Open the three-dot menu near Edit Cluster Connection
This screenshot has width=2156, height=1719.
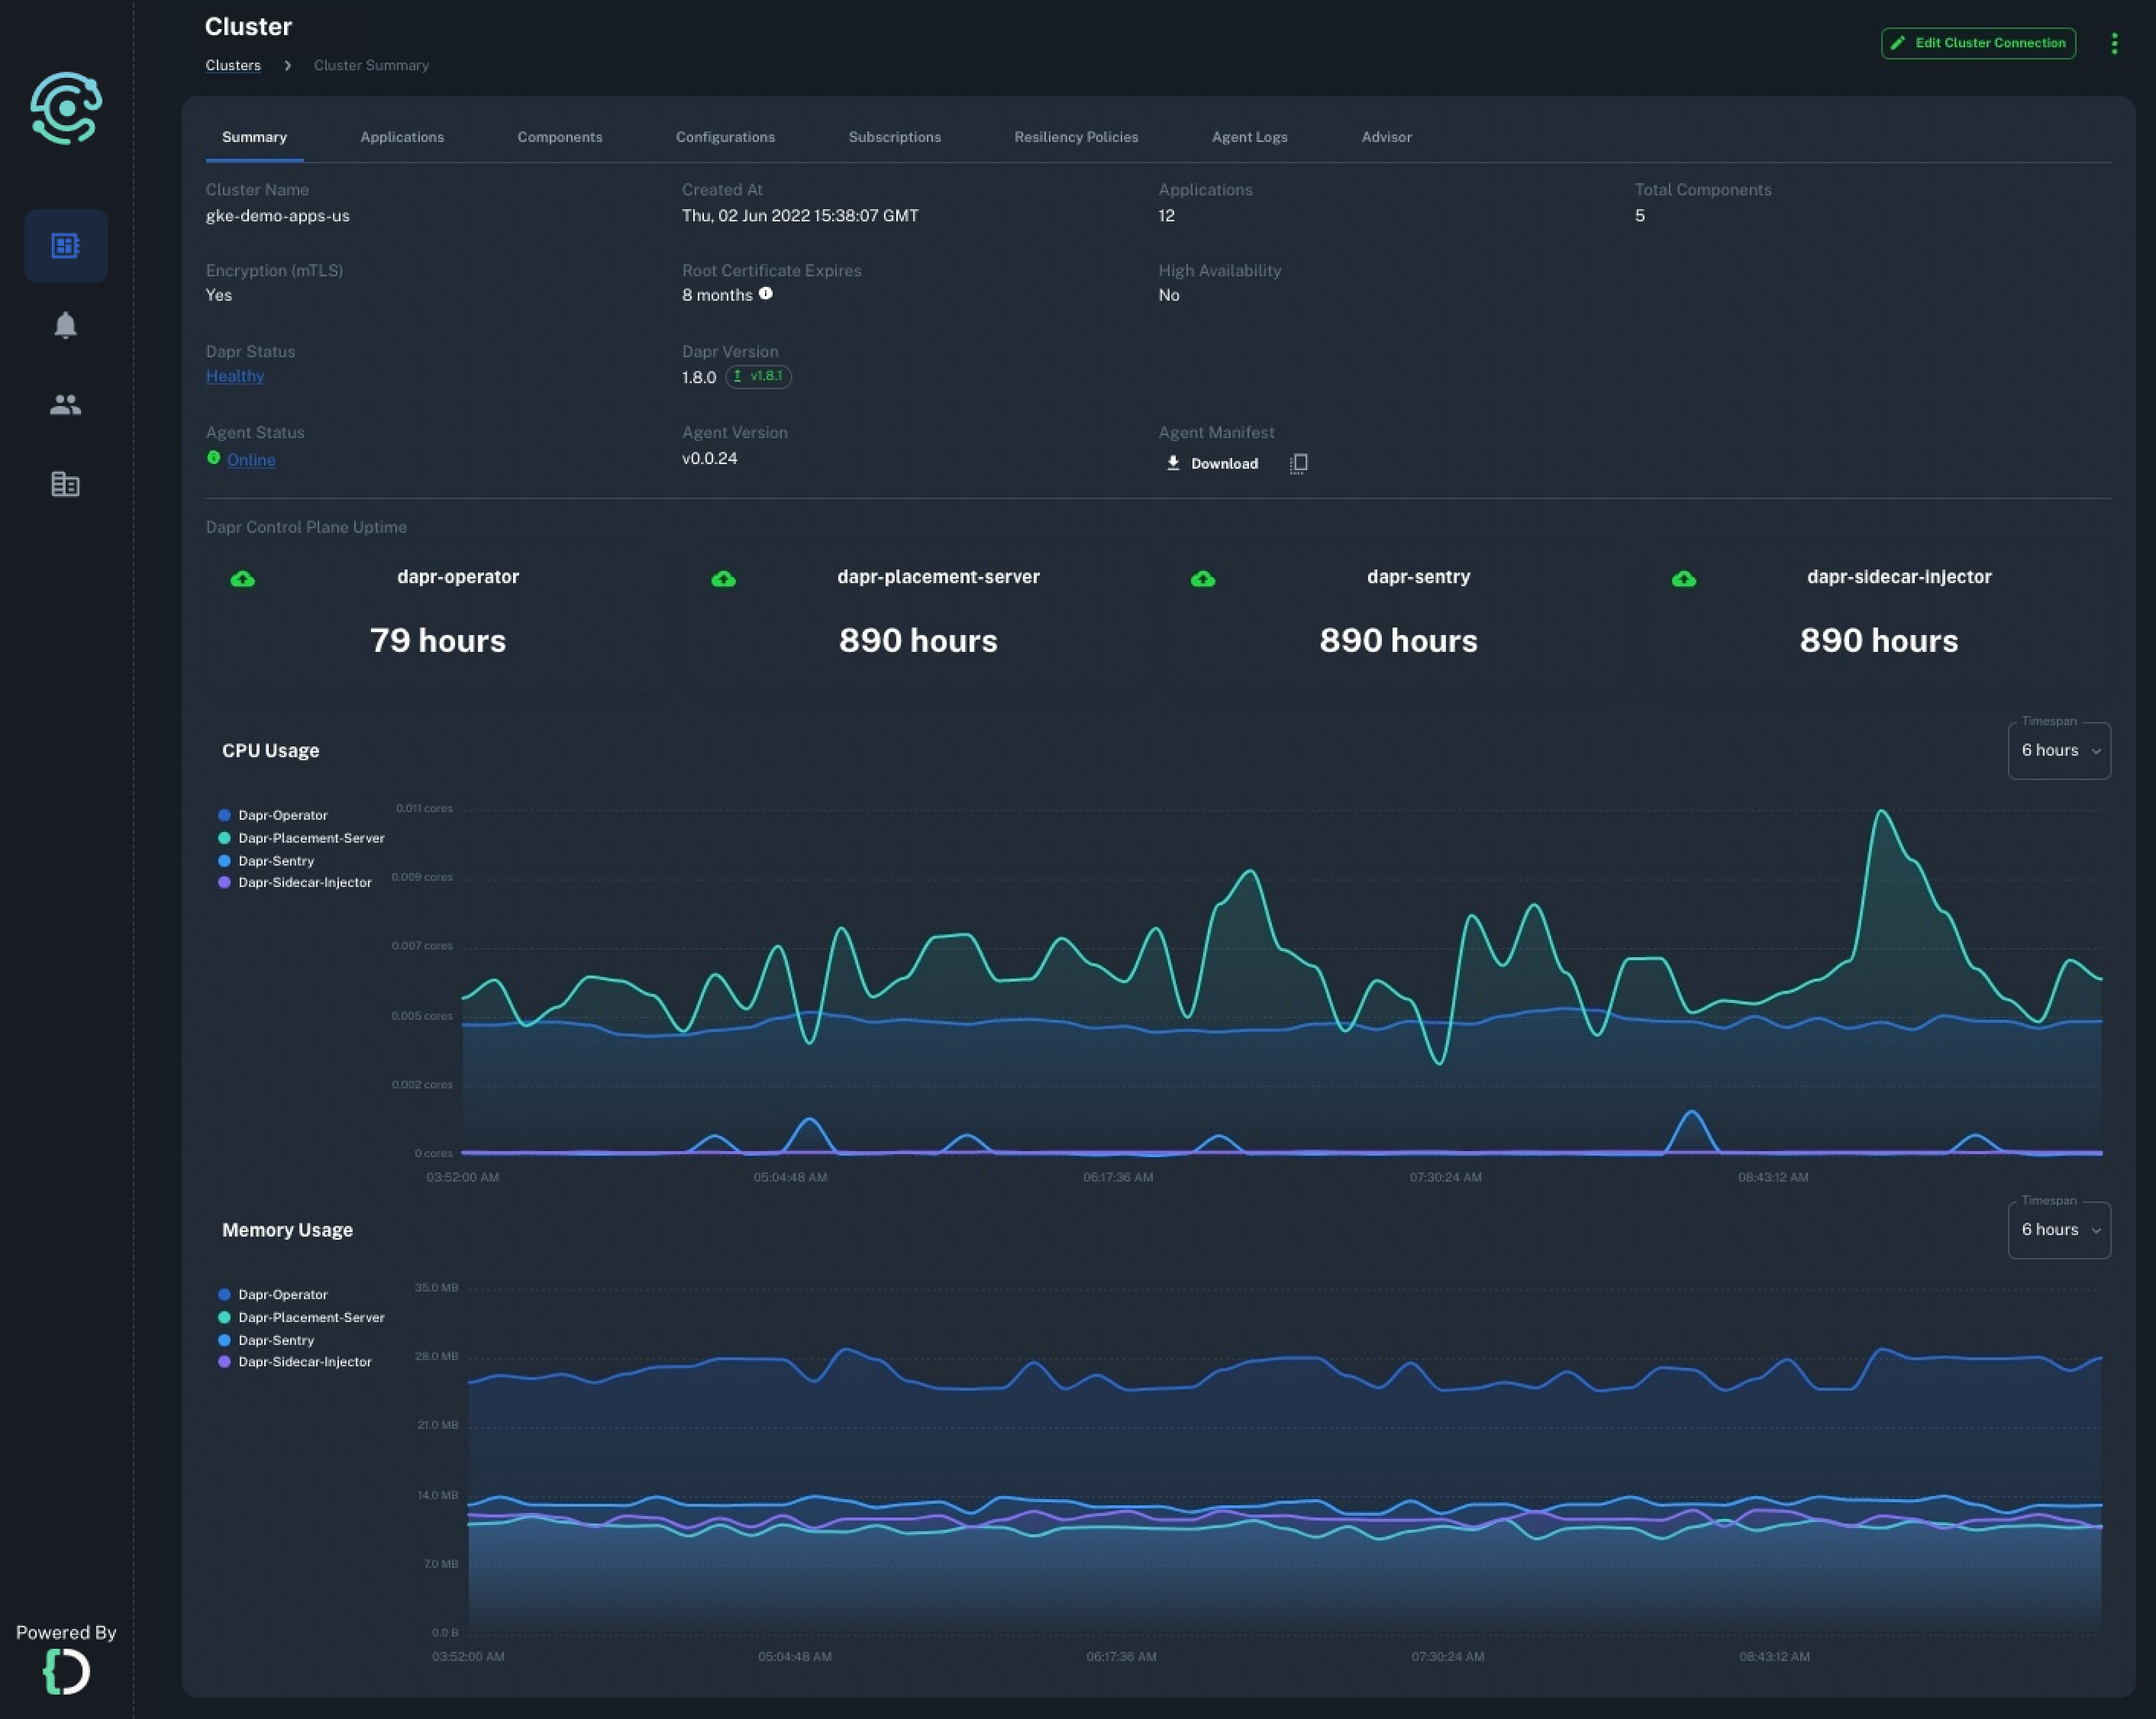coord(2114,43)
